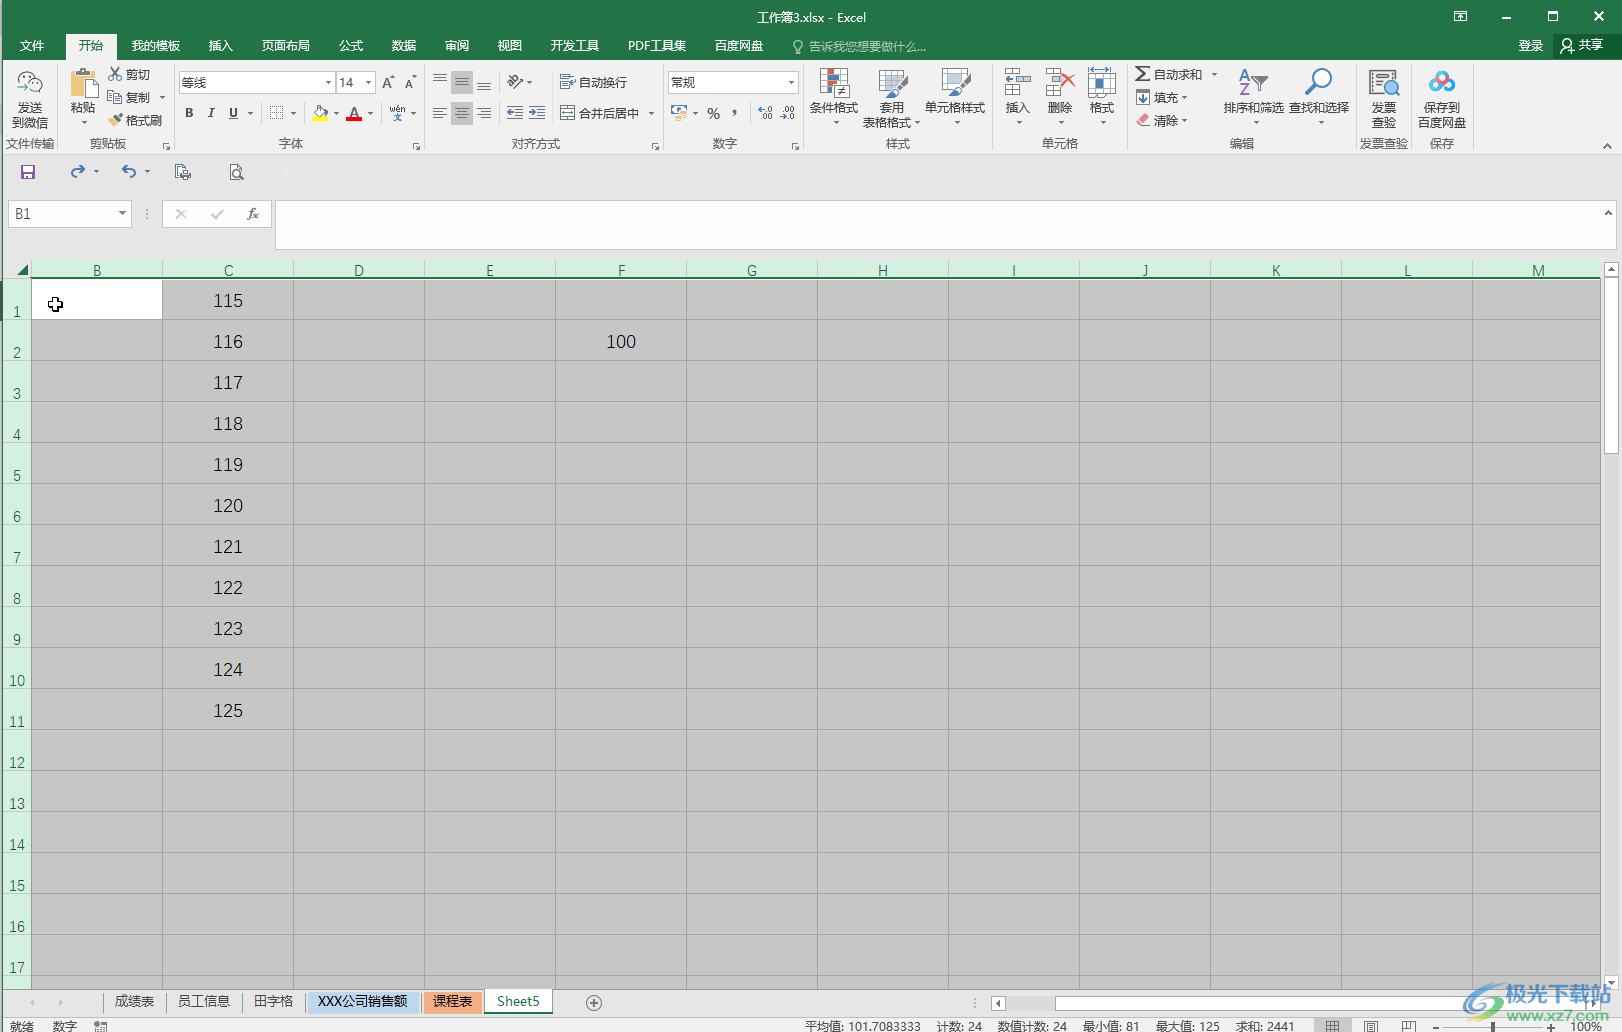Open the 文件 File menu
The width and height of the screenshot is (1622, 1032).
pos(32,46)
